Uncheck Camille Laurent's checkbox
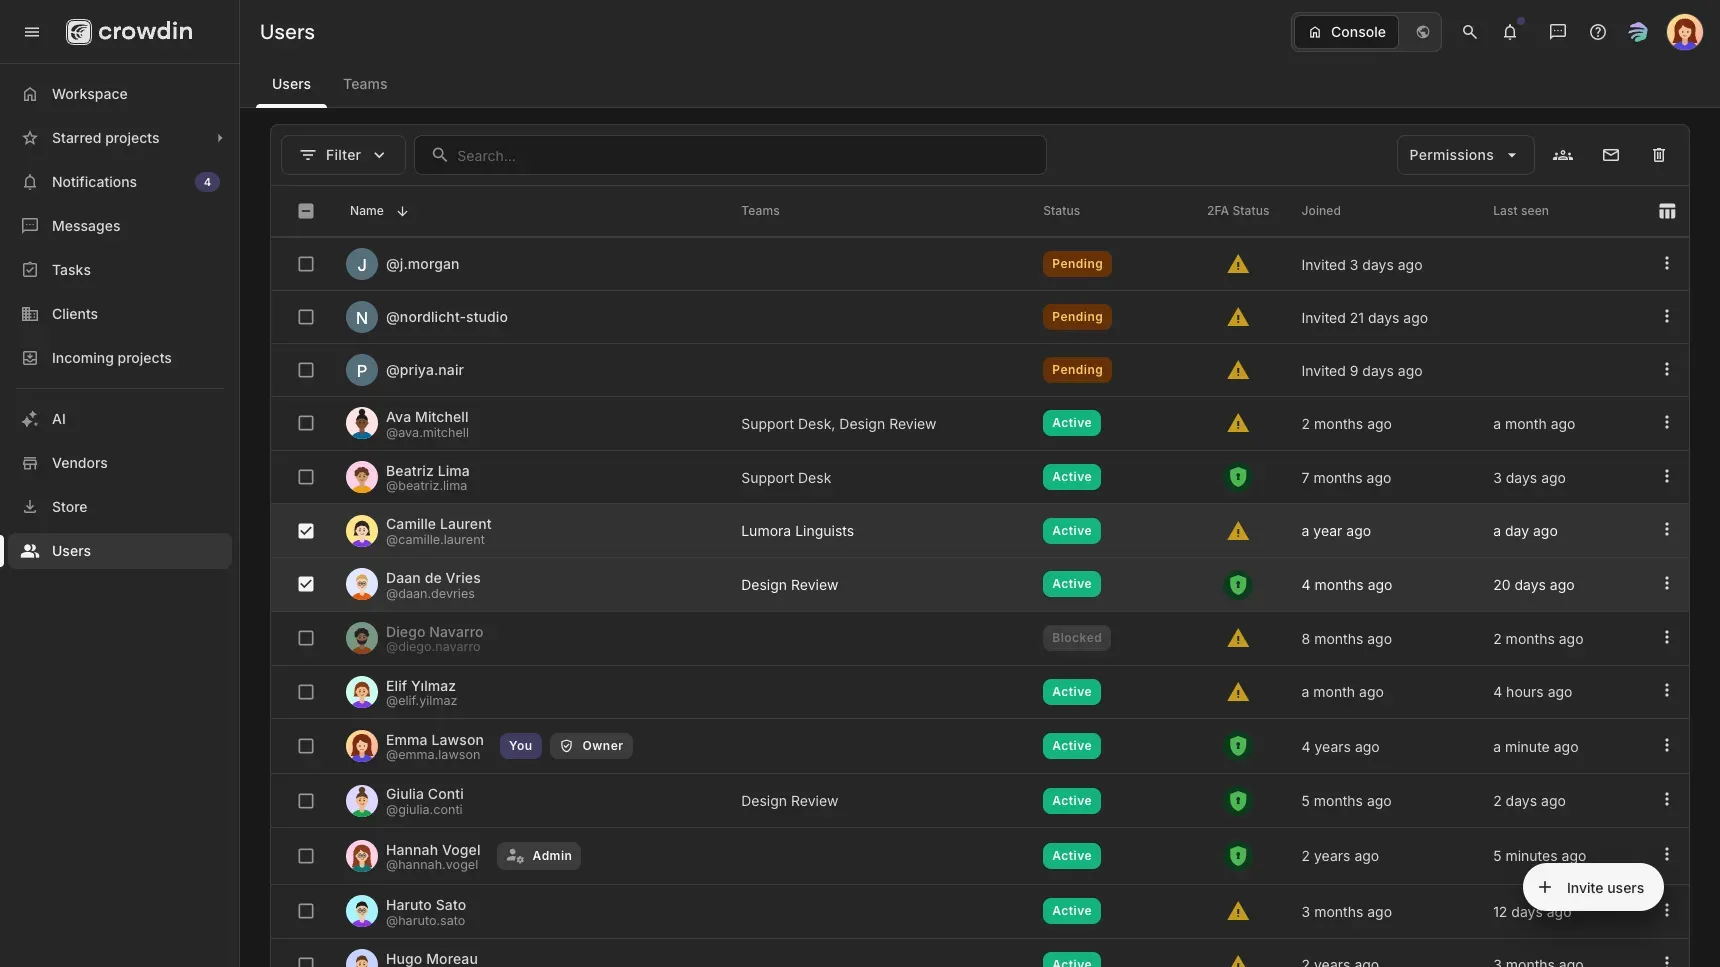The image size is (1720, 967). click(306, 531)
